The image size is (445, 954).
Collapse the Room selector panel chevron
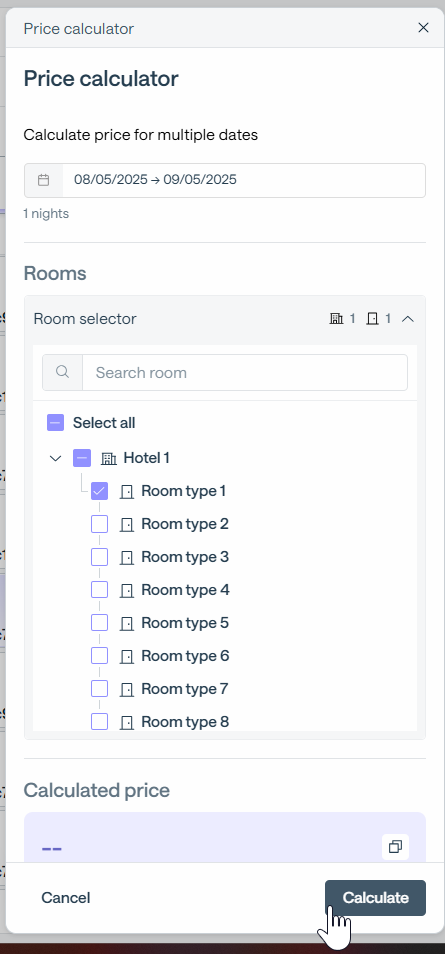(x=408, y=318)
